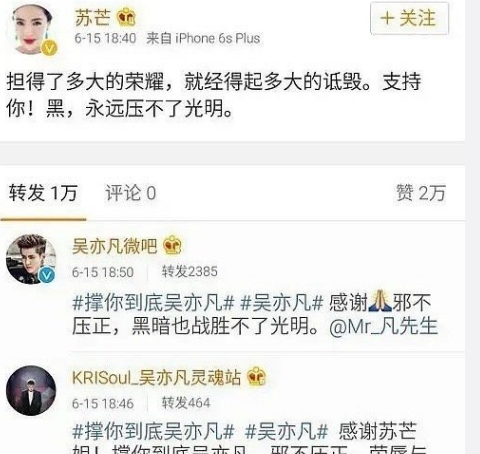Open the @Mr_凡先生 mention
Image resolution: width=480 pixels, height=454 pixels.
coord(383,326)
